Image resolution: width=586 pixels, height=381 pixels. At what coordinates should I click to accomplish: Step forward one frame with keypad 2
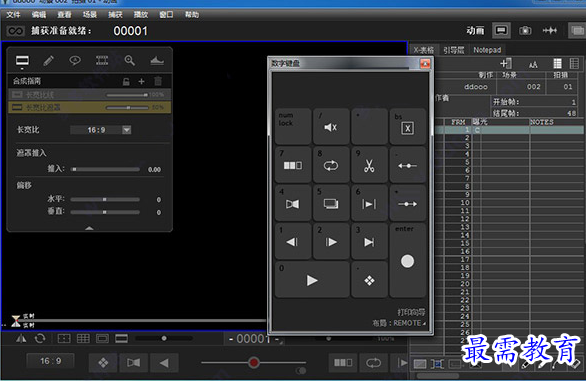331,242
